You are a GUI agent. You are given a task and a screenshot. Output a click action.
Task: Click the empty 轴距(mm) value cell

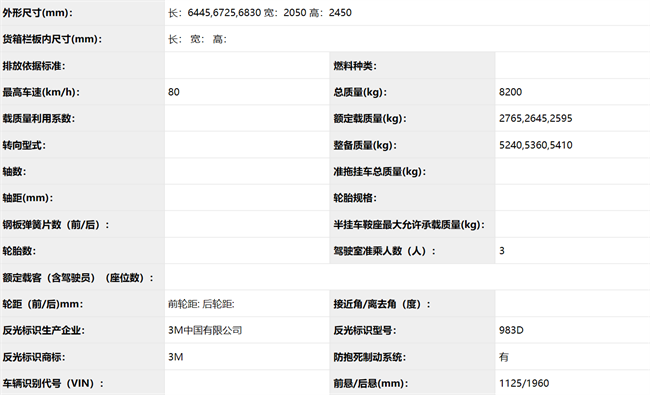[x=247, y=198]
